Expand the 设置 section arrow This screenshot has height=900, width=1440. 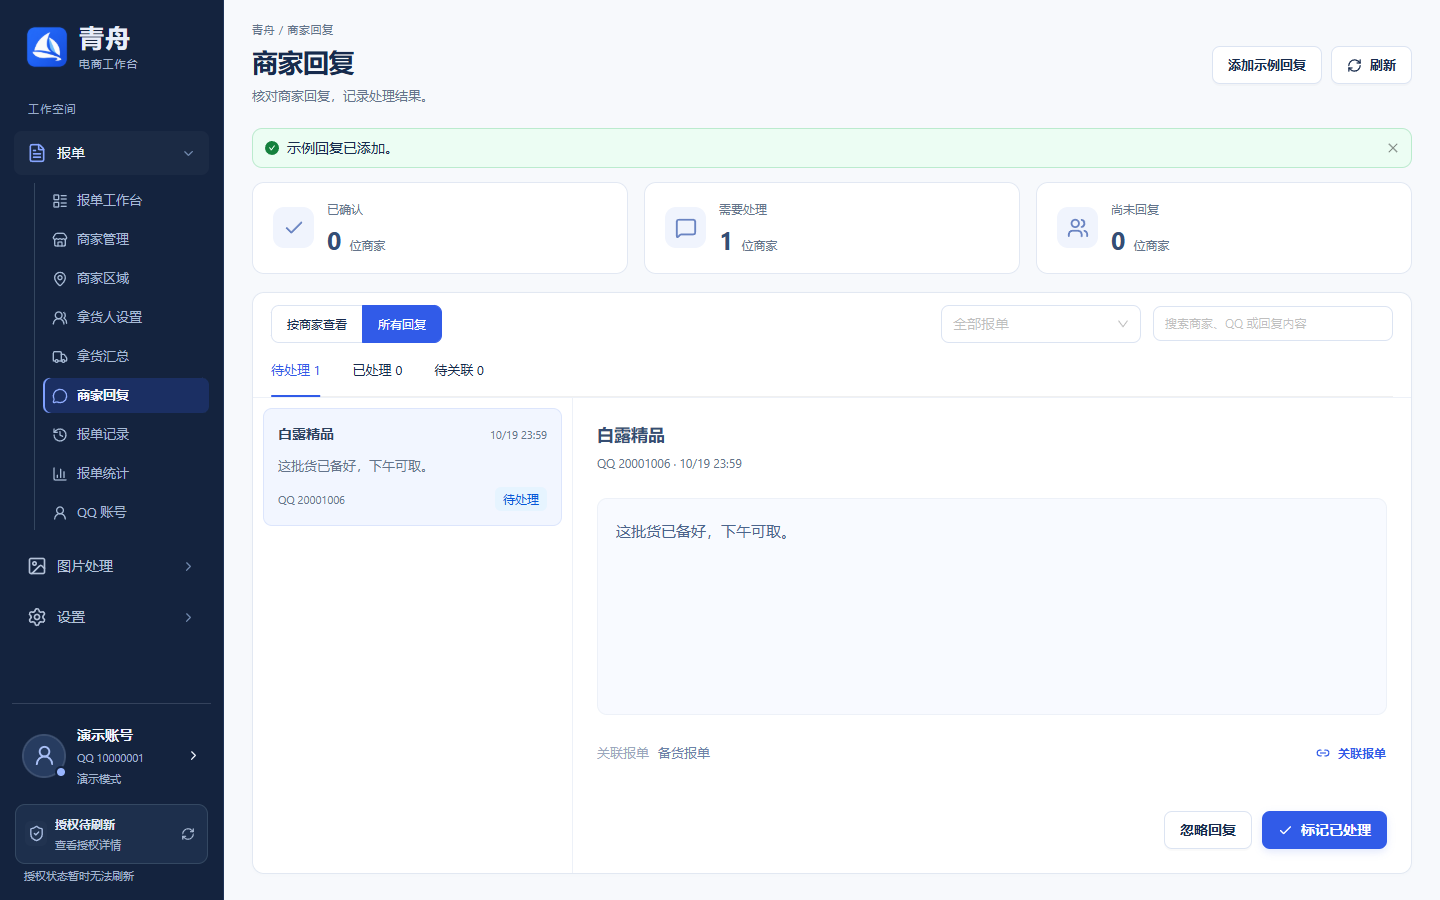coord(188,617)
